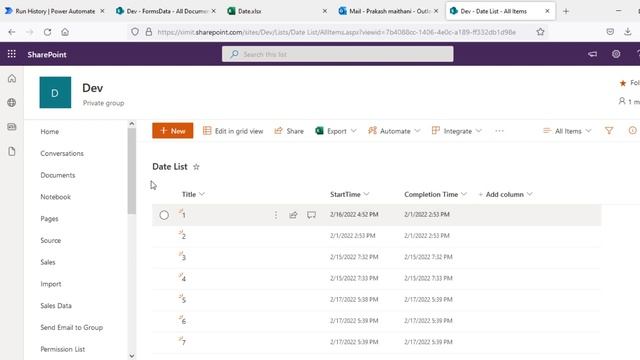
Task: Open browser downloads arrow icon
Action: (628, 32)
